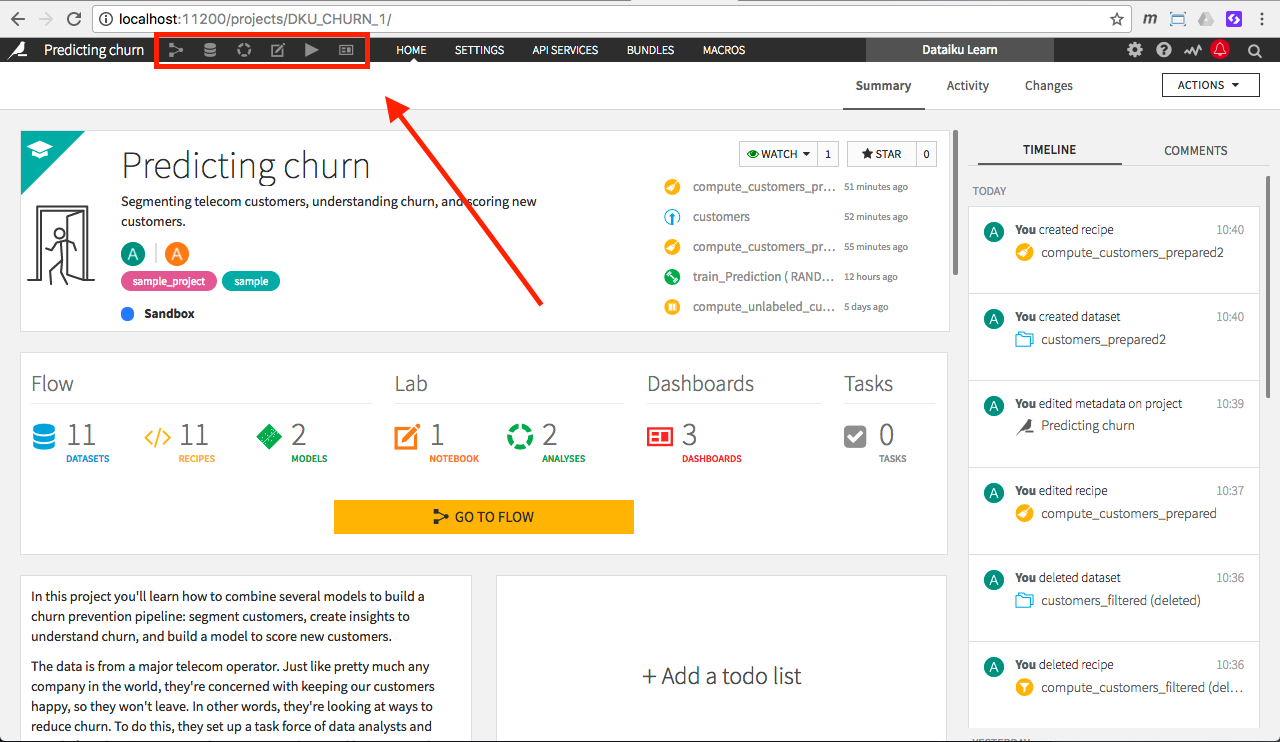This screenshot has height=742, width=1280.
Task: Open the WATCH dropdown
Action: pyautogui.click(x=778, y=154)
